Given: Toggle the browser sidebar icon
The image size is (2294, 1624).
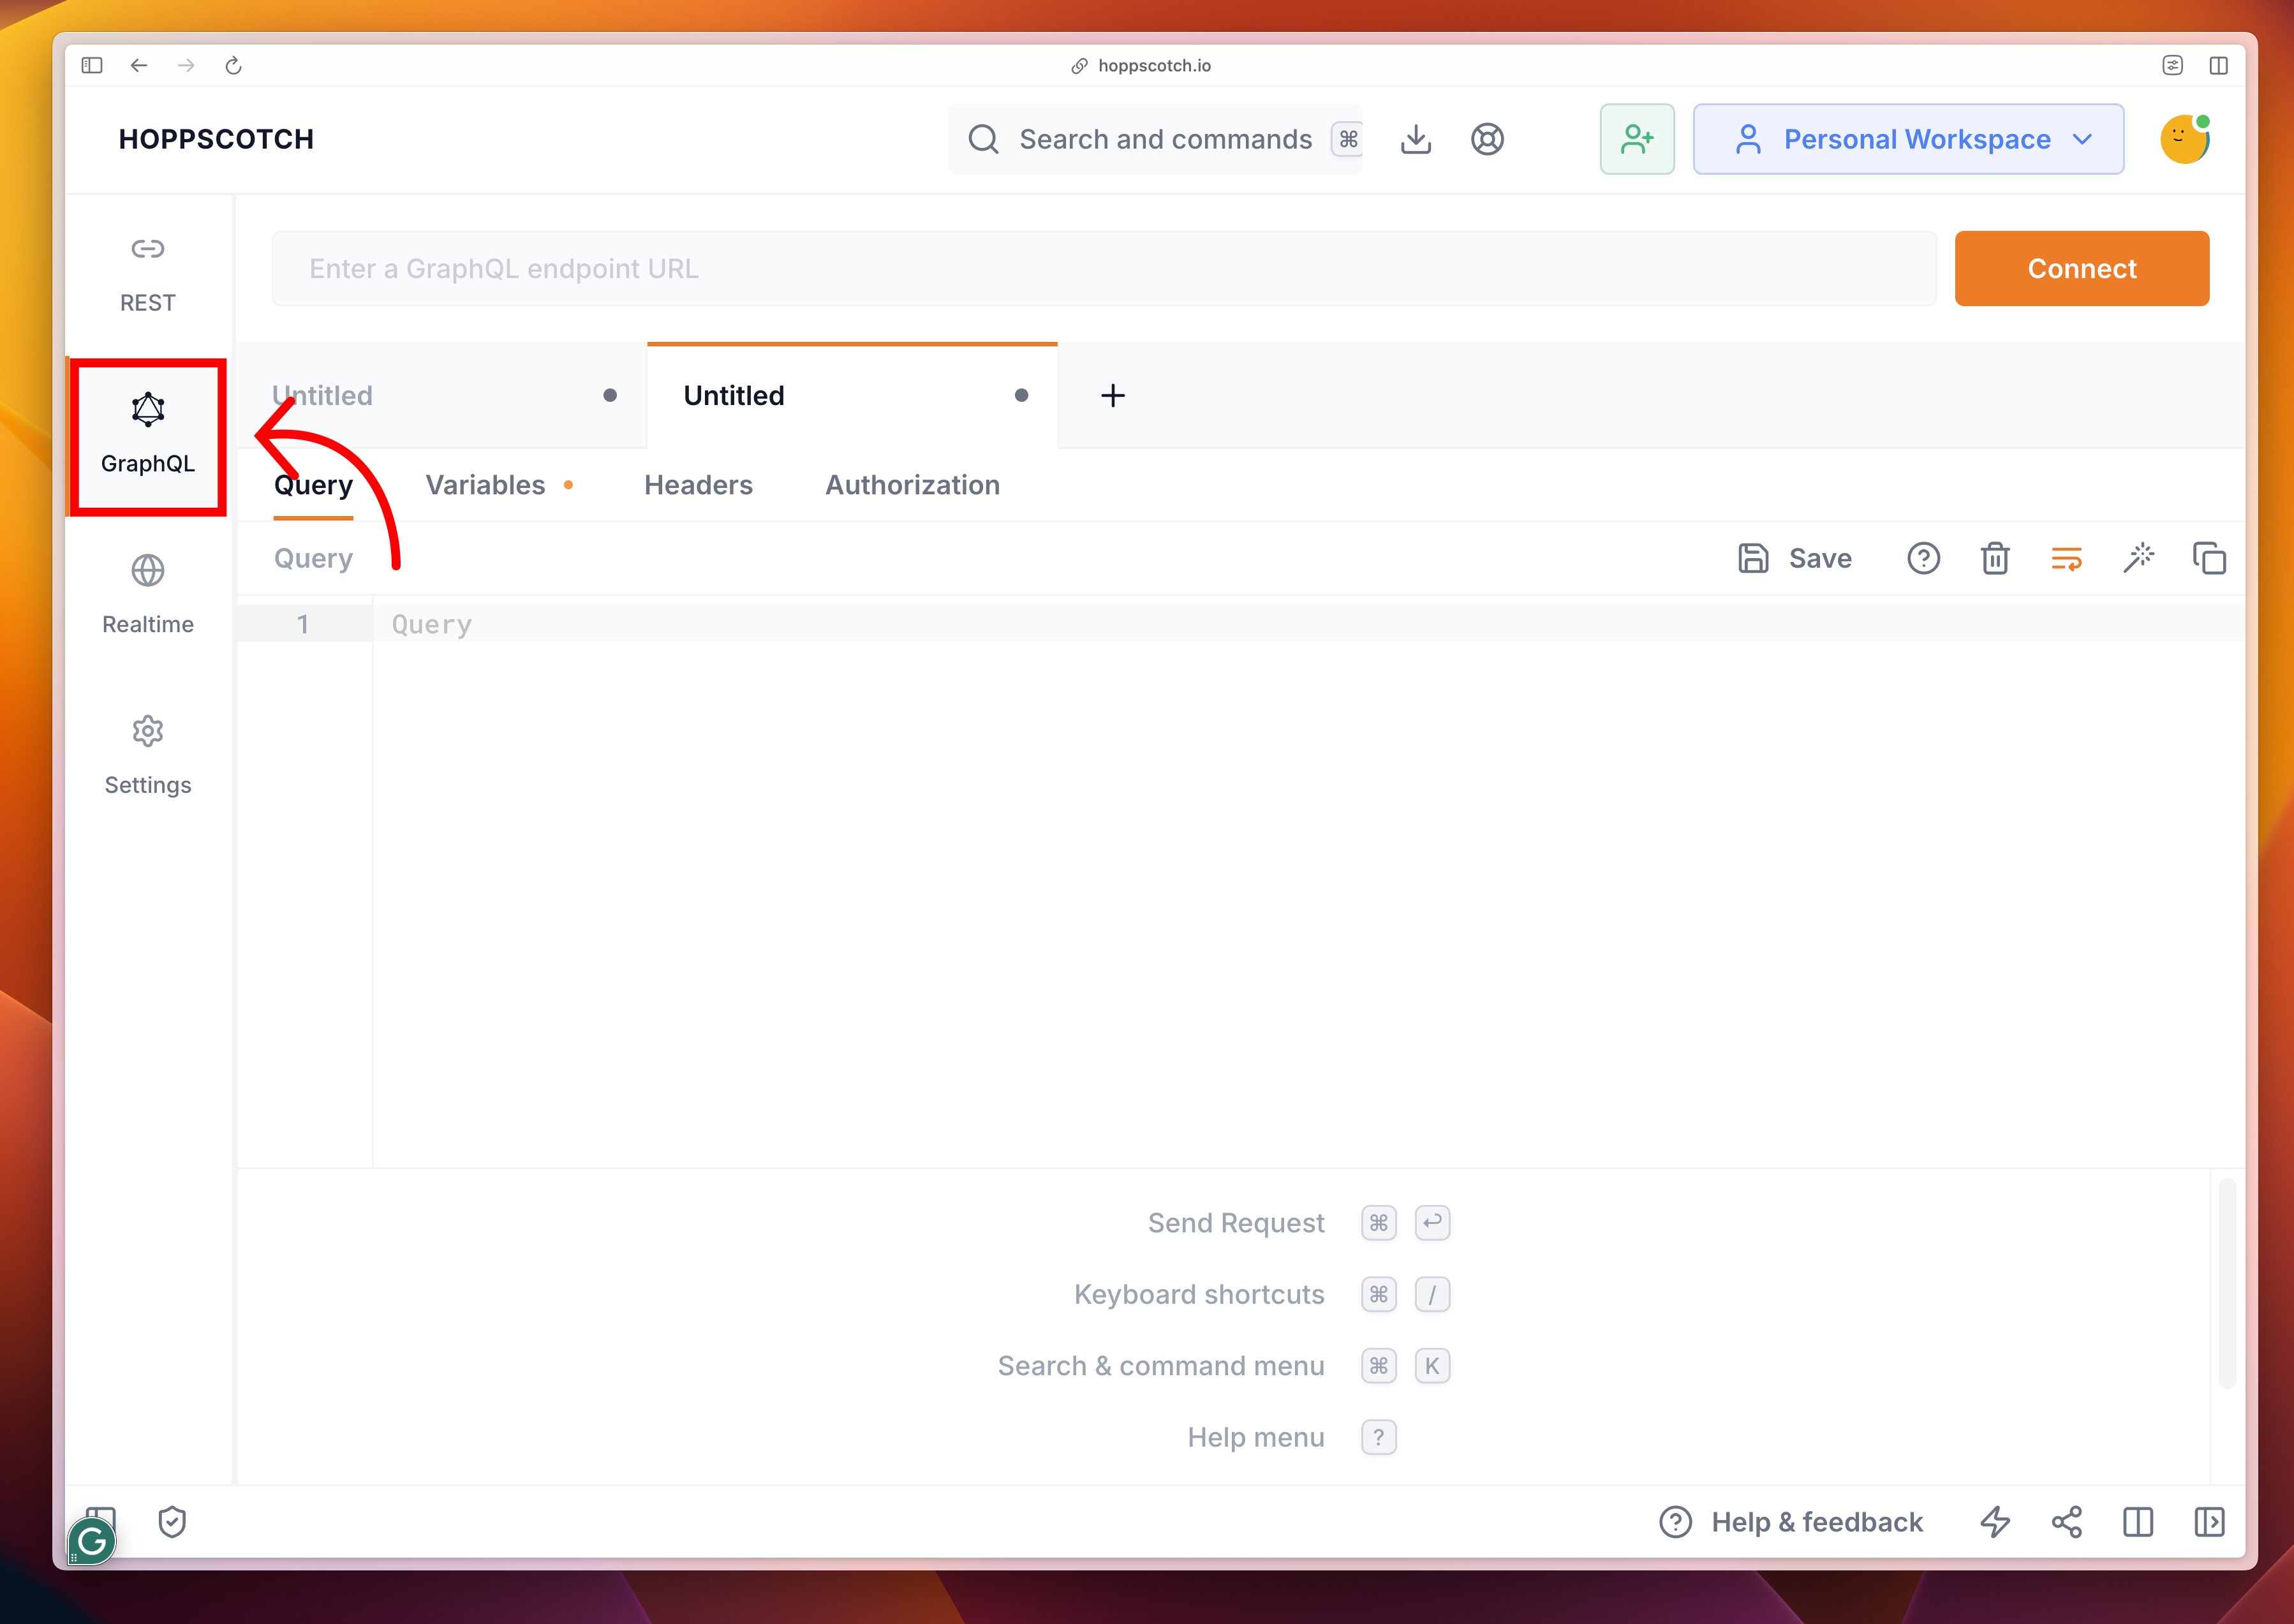Looking at the screenshot, I should coord(92,65).
